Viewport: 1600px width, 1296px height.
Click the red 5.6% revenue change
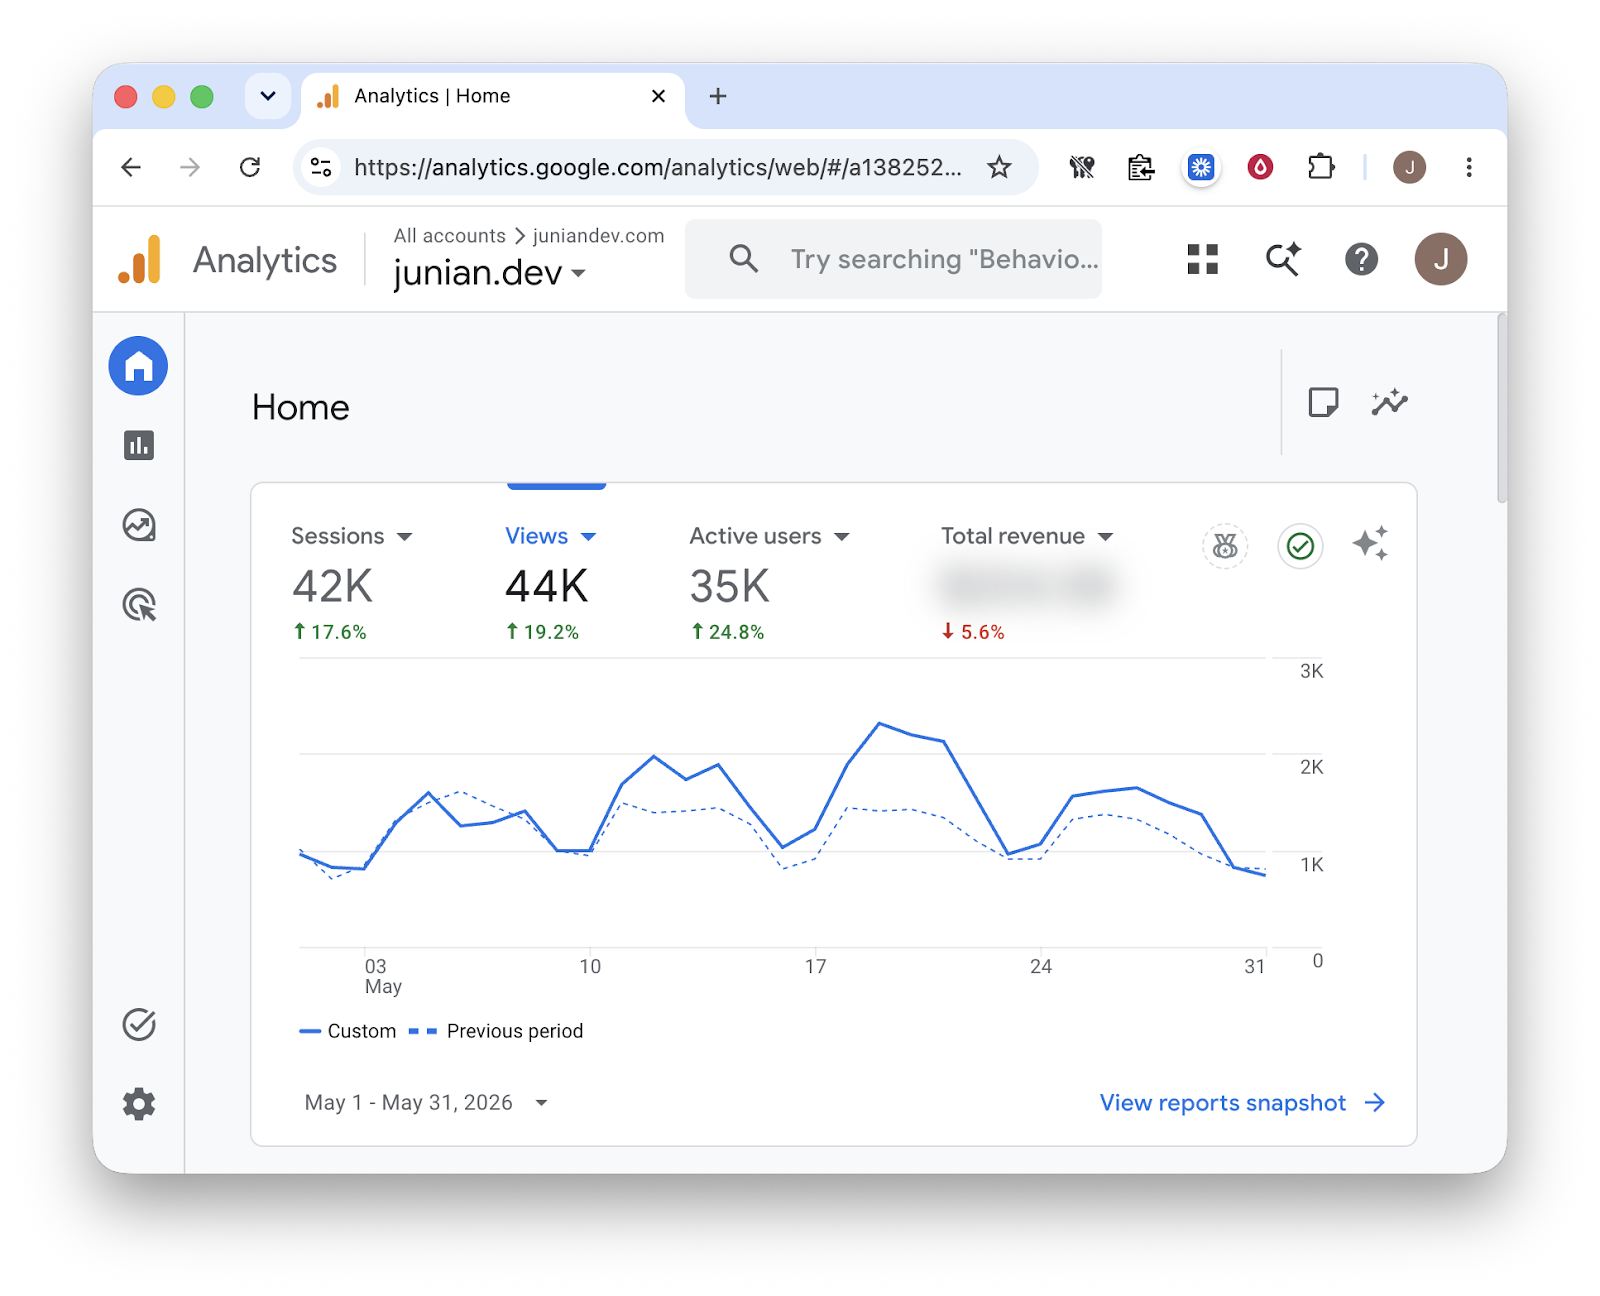click(x=973, y=632)
